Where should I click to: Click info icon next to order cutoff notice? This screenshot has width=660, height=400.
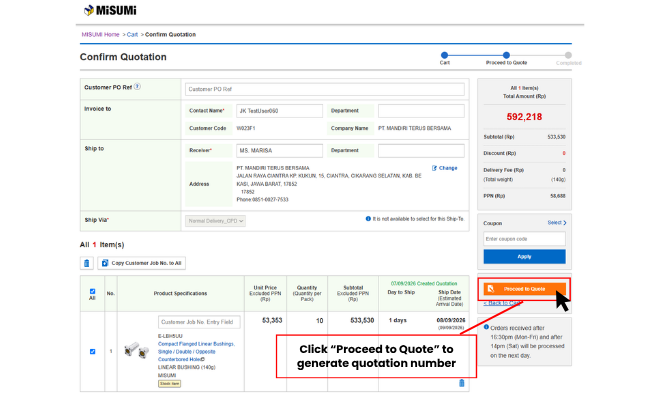[x=486, y=327]
